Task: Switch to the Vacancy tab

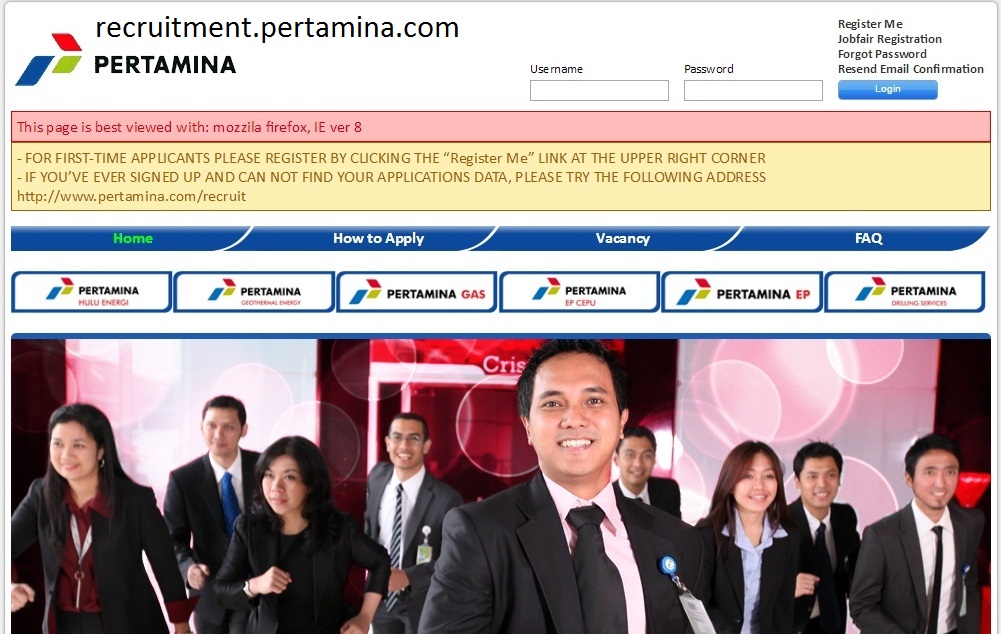Action: 622,238
